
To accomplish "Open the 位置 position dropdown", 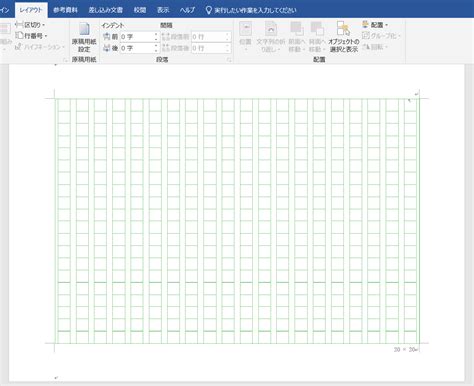I will point(245,37).
